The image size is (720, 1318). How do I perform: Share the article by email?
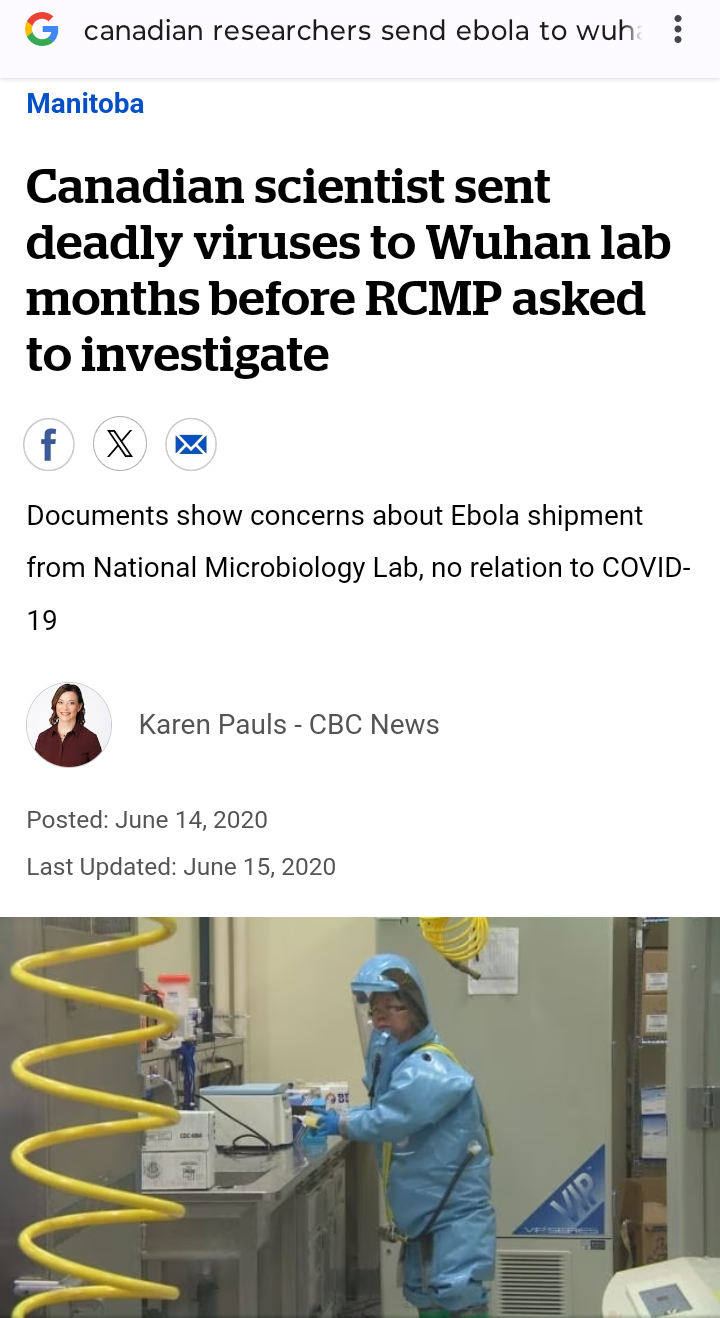pyautogui.click(x=190, y=444)
